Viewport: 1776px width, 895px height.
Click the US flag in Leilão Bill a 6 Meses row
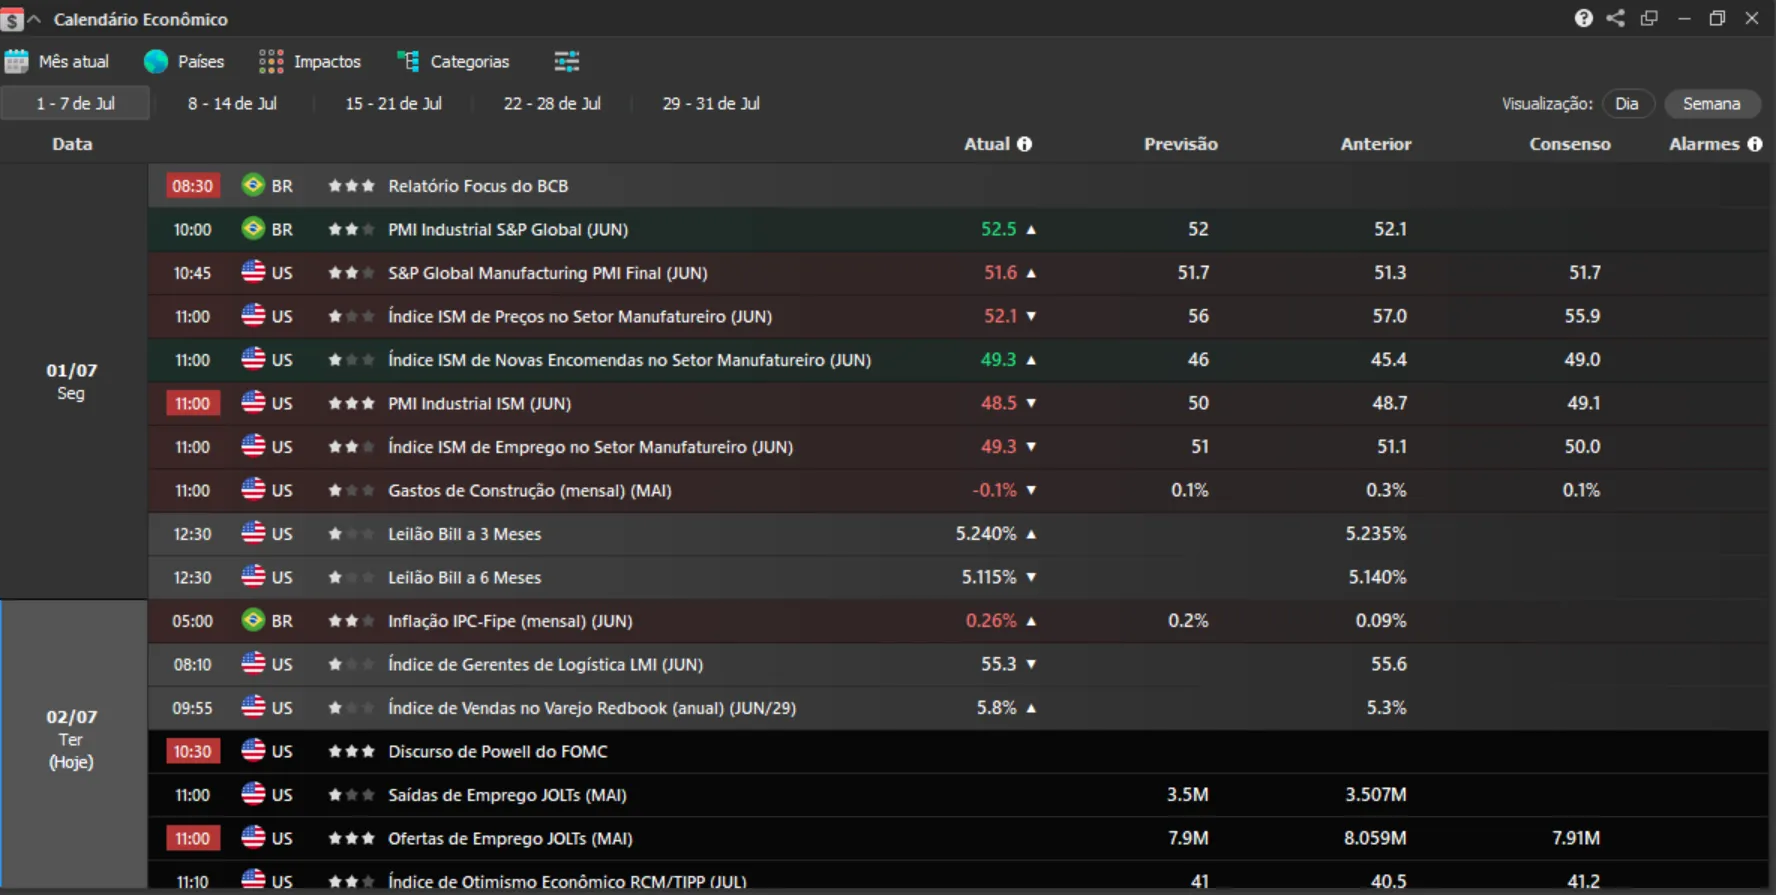(253, 577)
